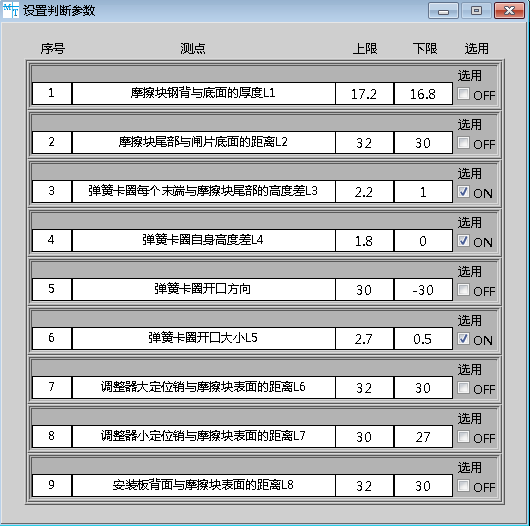The image size is (530, 526).
Task: Click the 安装板背面与摩擦块表面的距离L8 field
Action: pyautogui.click(x=203, y=486)
